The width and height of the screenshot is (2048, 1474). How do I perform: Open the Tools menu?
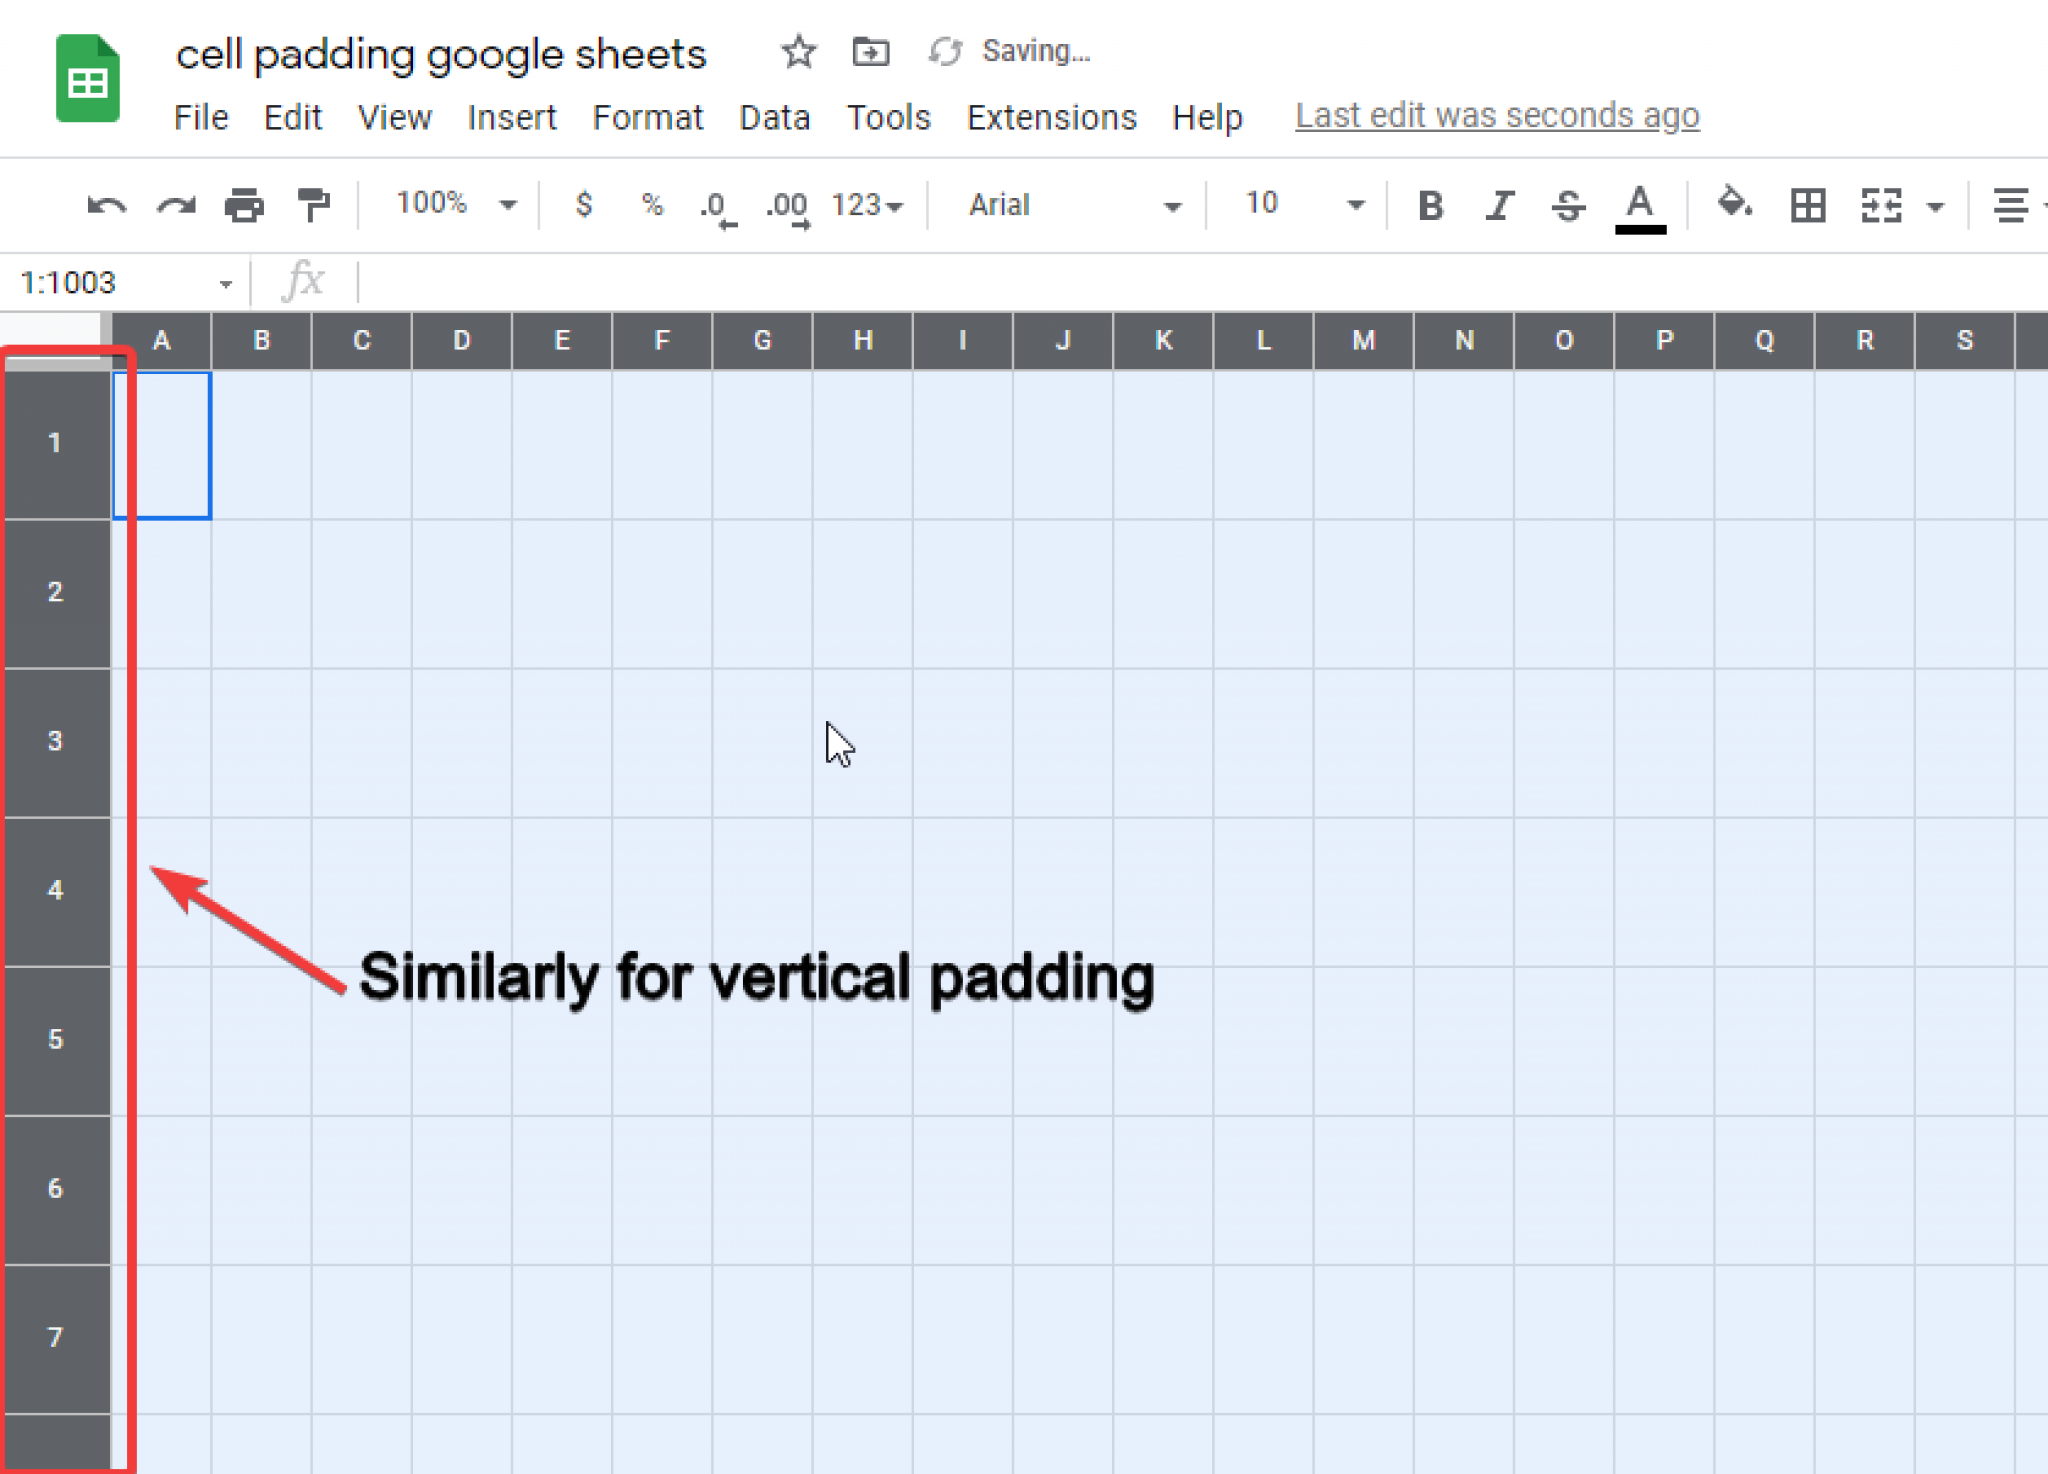(889, 117)
